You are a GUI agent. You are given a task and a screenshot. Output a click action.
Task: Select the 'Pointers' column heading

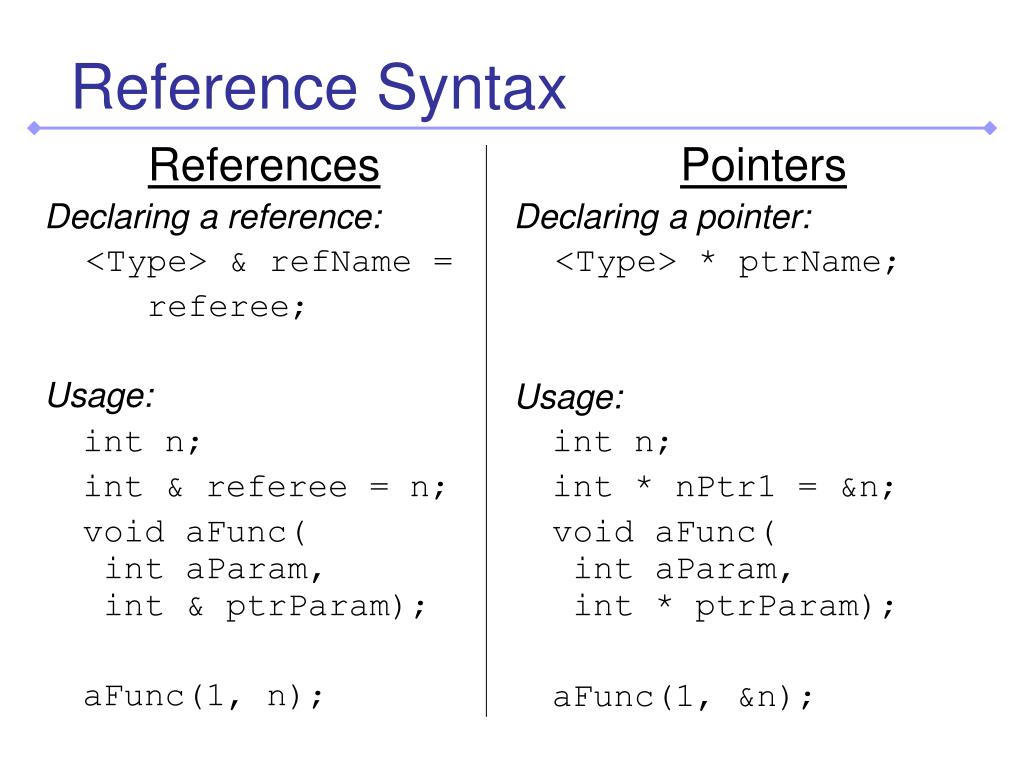763,165
